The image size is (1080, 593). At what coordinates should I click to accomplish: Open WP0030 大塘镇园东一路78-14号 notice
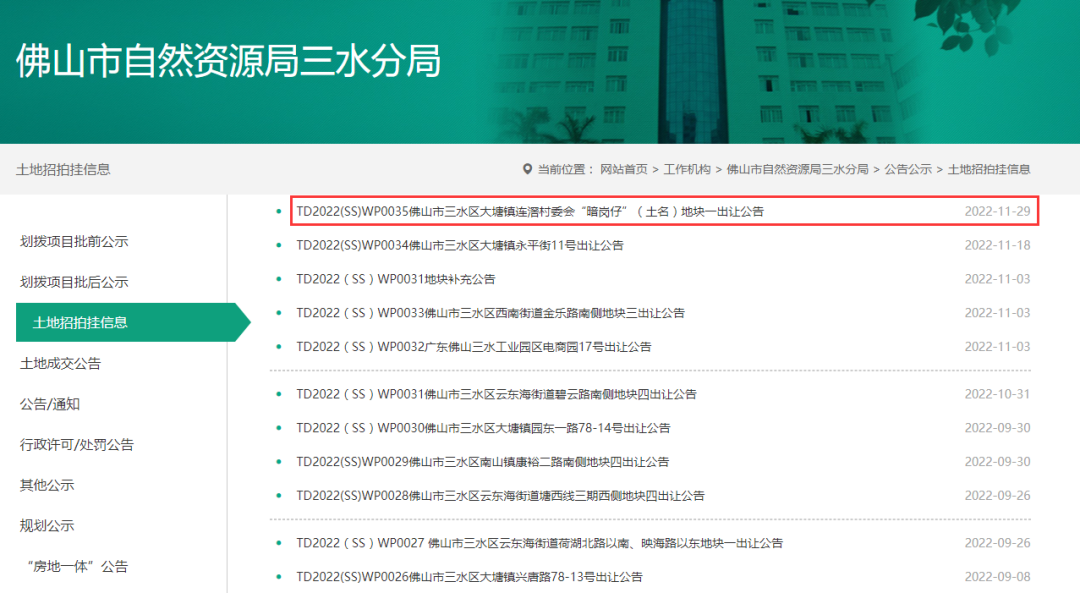pyautogui.click(x=483, y=429)
